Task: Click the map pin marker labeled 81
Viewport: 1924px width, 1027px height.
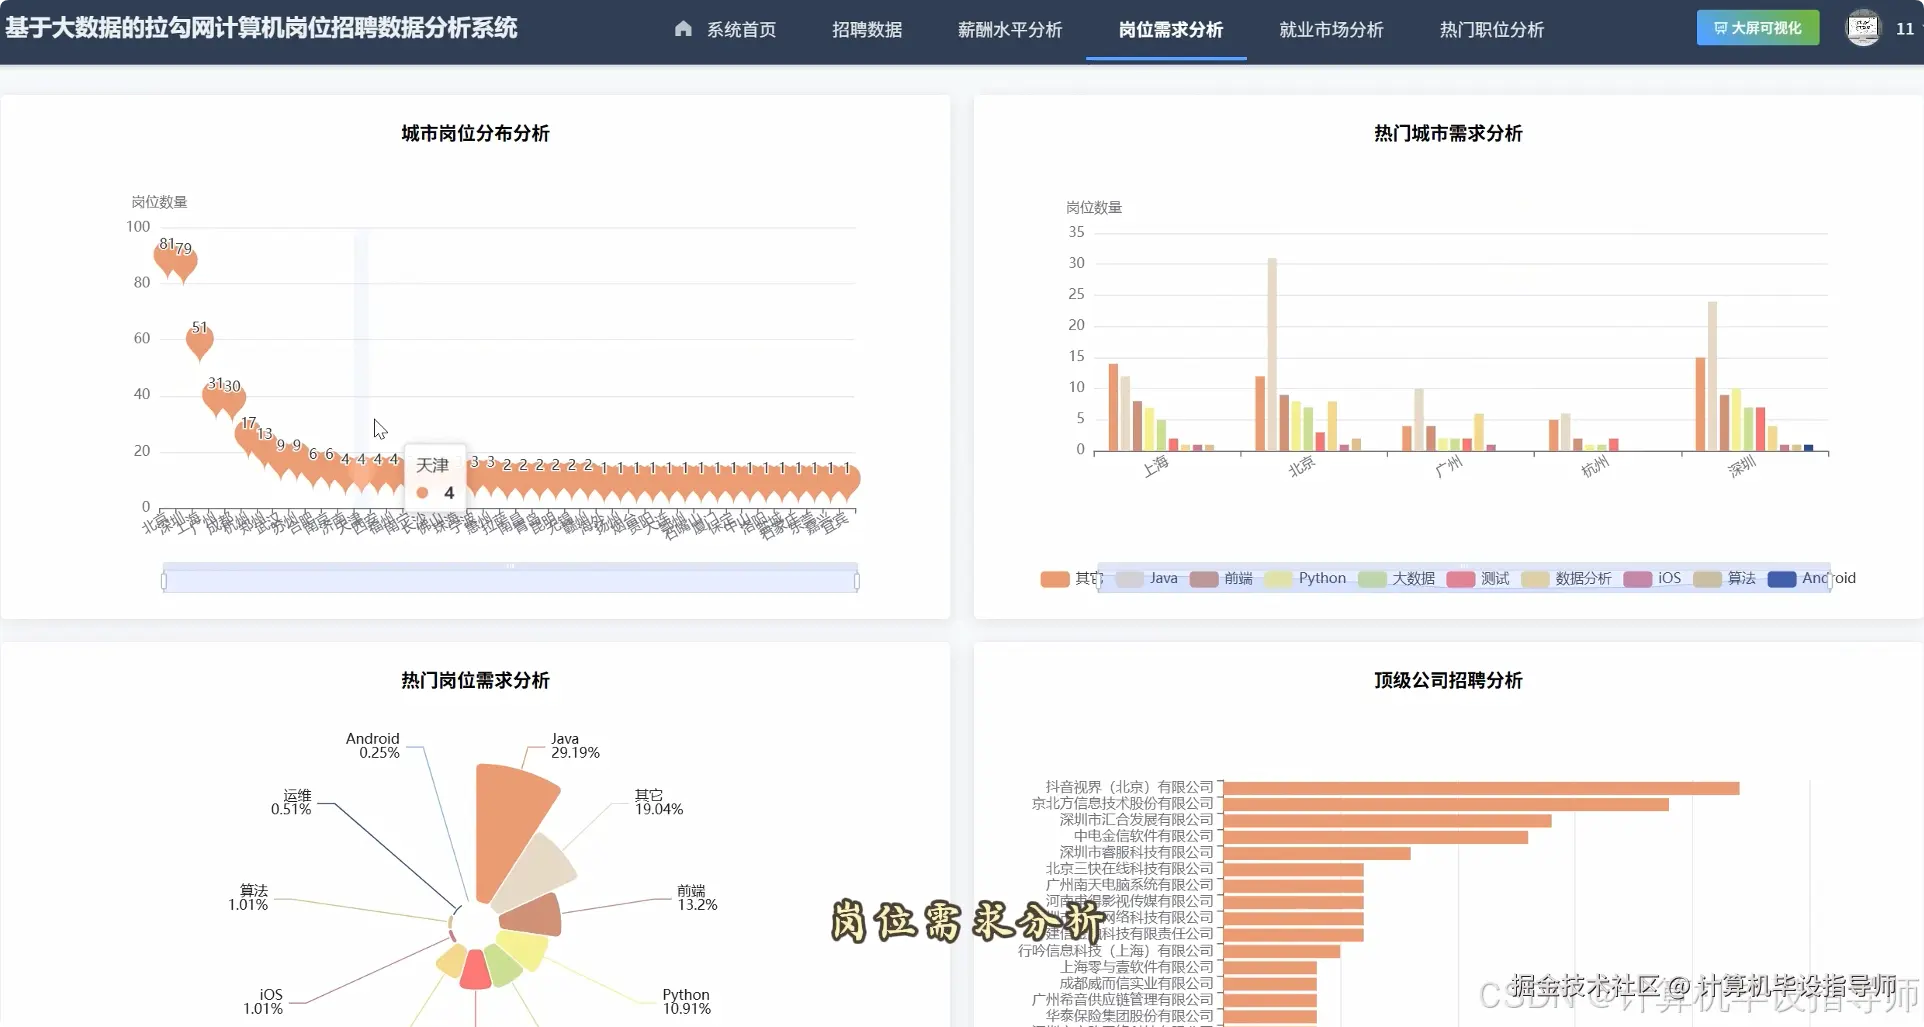Action: click(167, 258)
